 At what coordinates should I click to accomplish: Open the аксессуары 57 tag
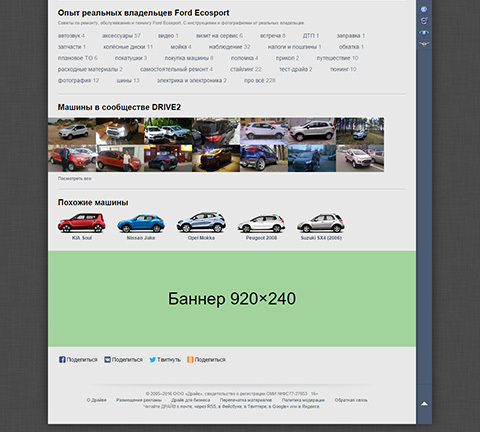point(121,36)
